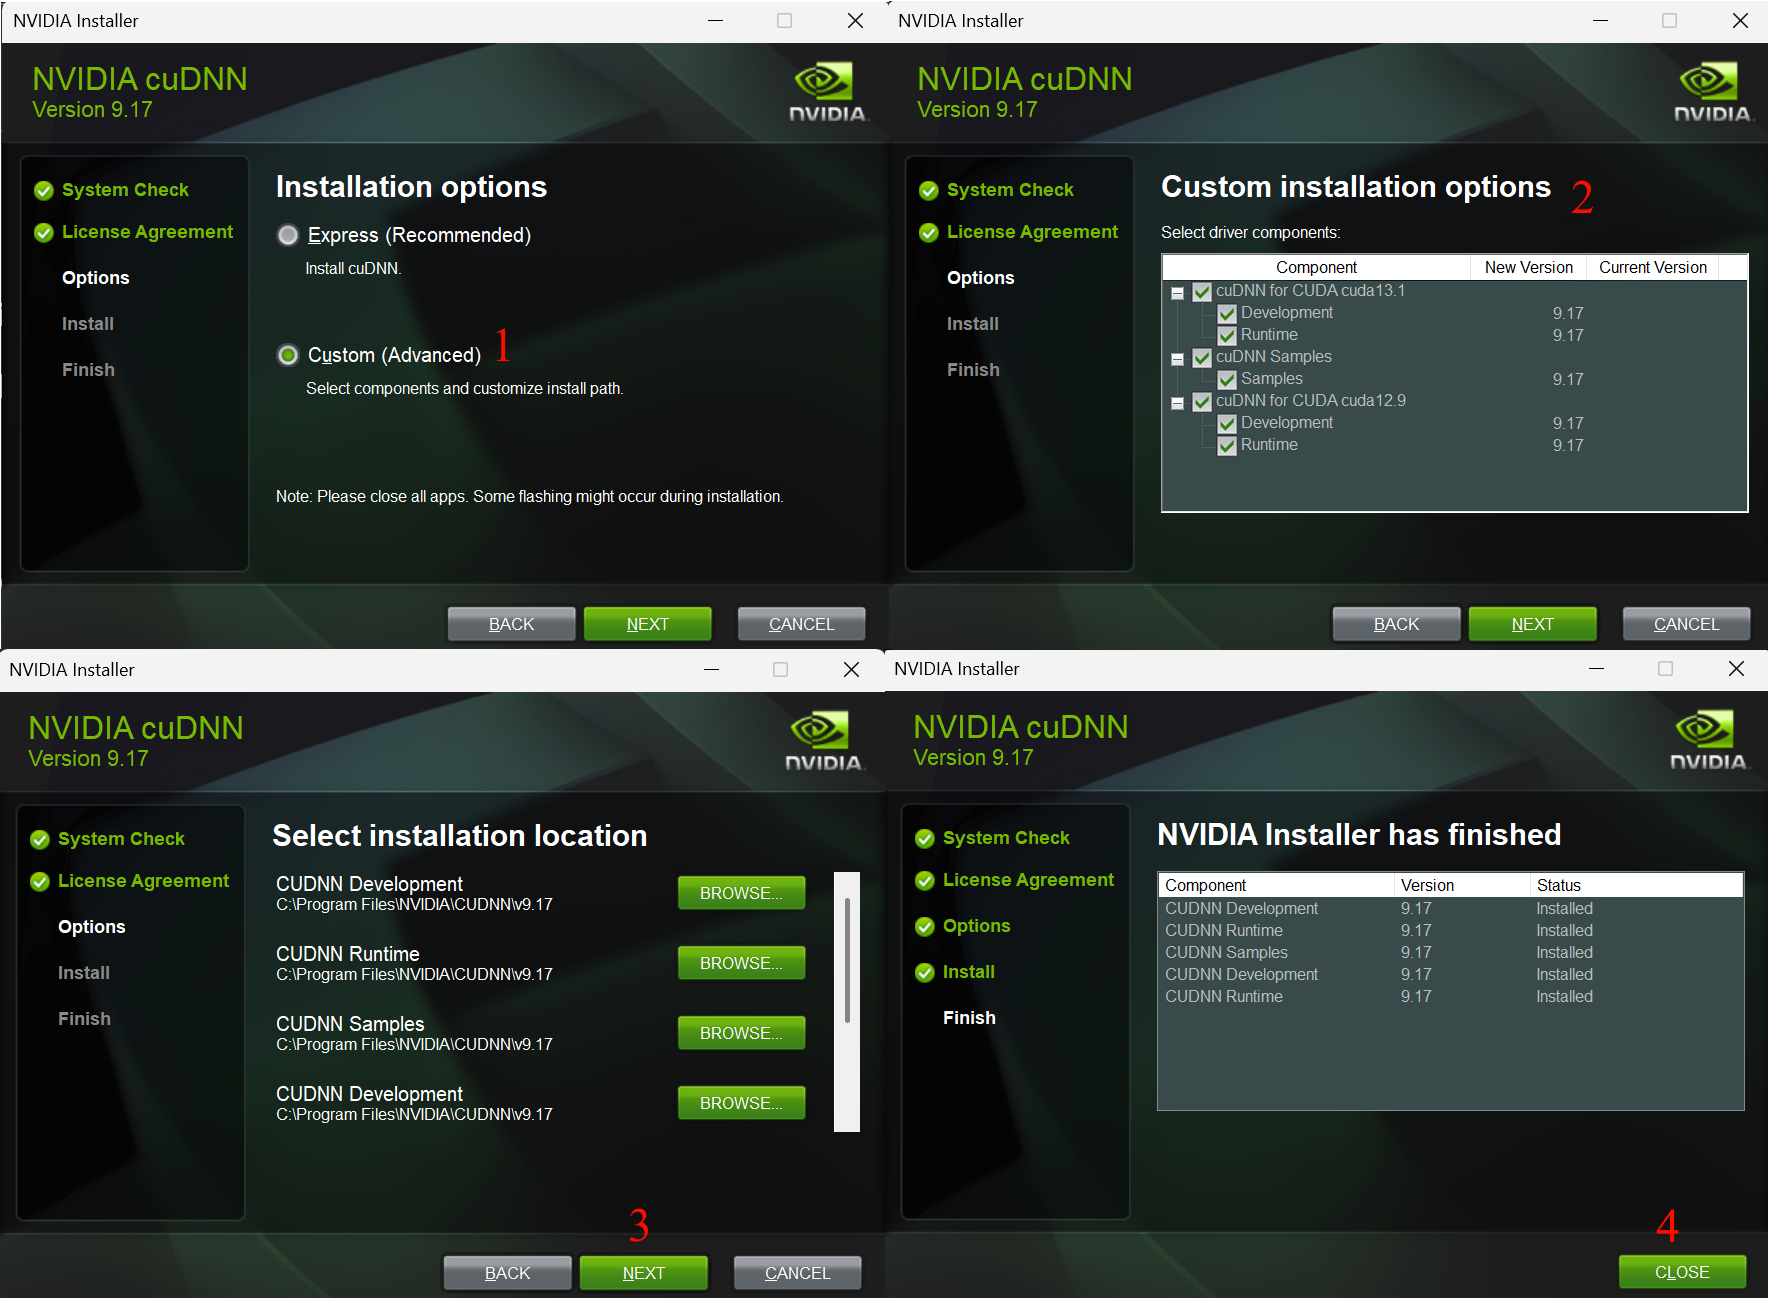The width and height of the screenshot is (1768, 1298).
Task: Click 'Select driver components:' label
Action: pos(1250,233)
